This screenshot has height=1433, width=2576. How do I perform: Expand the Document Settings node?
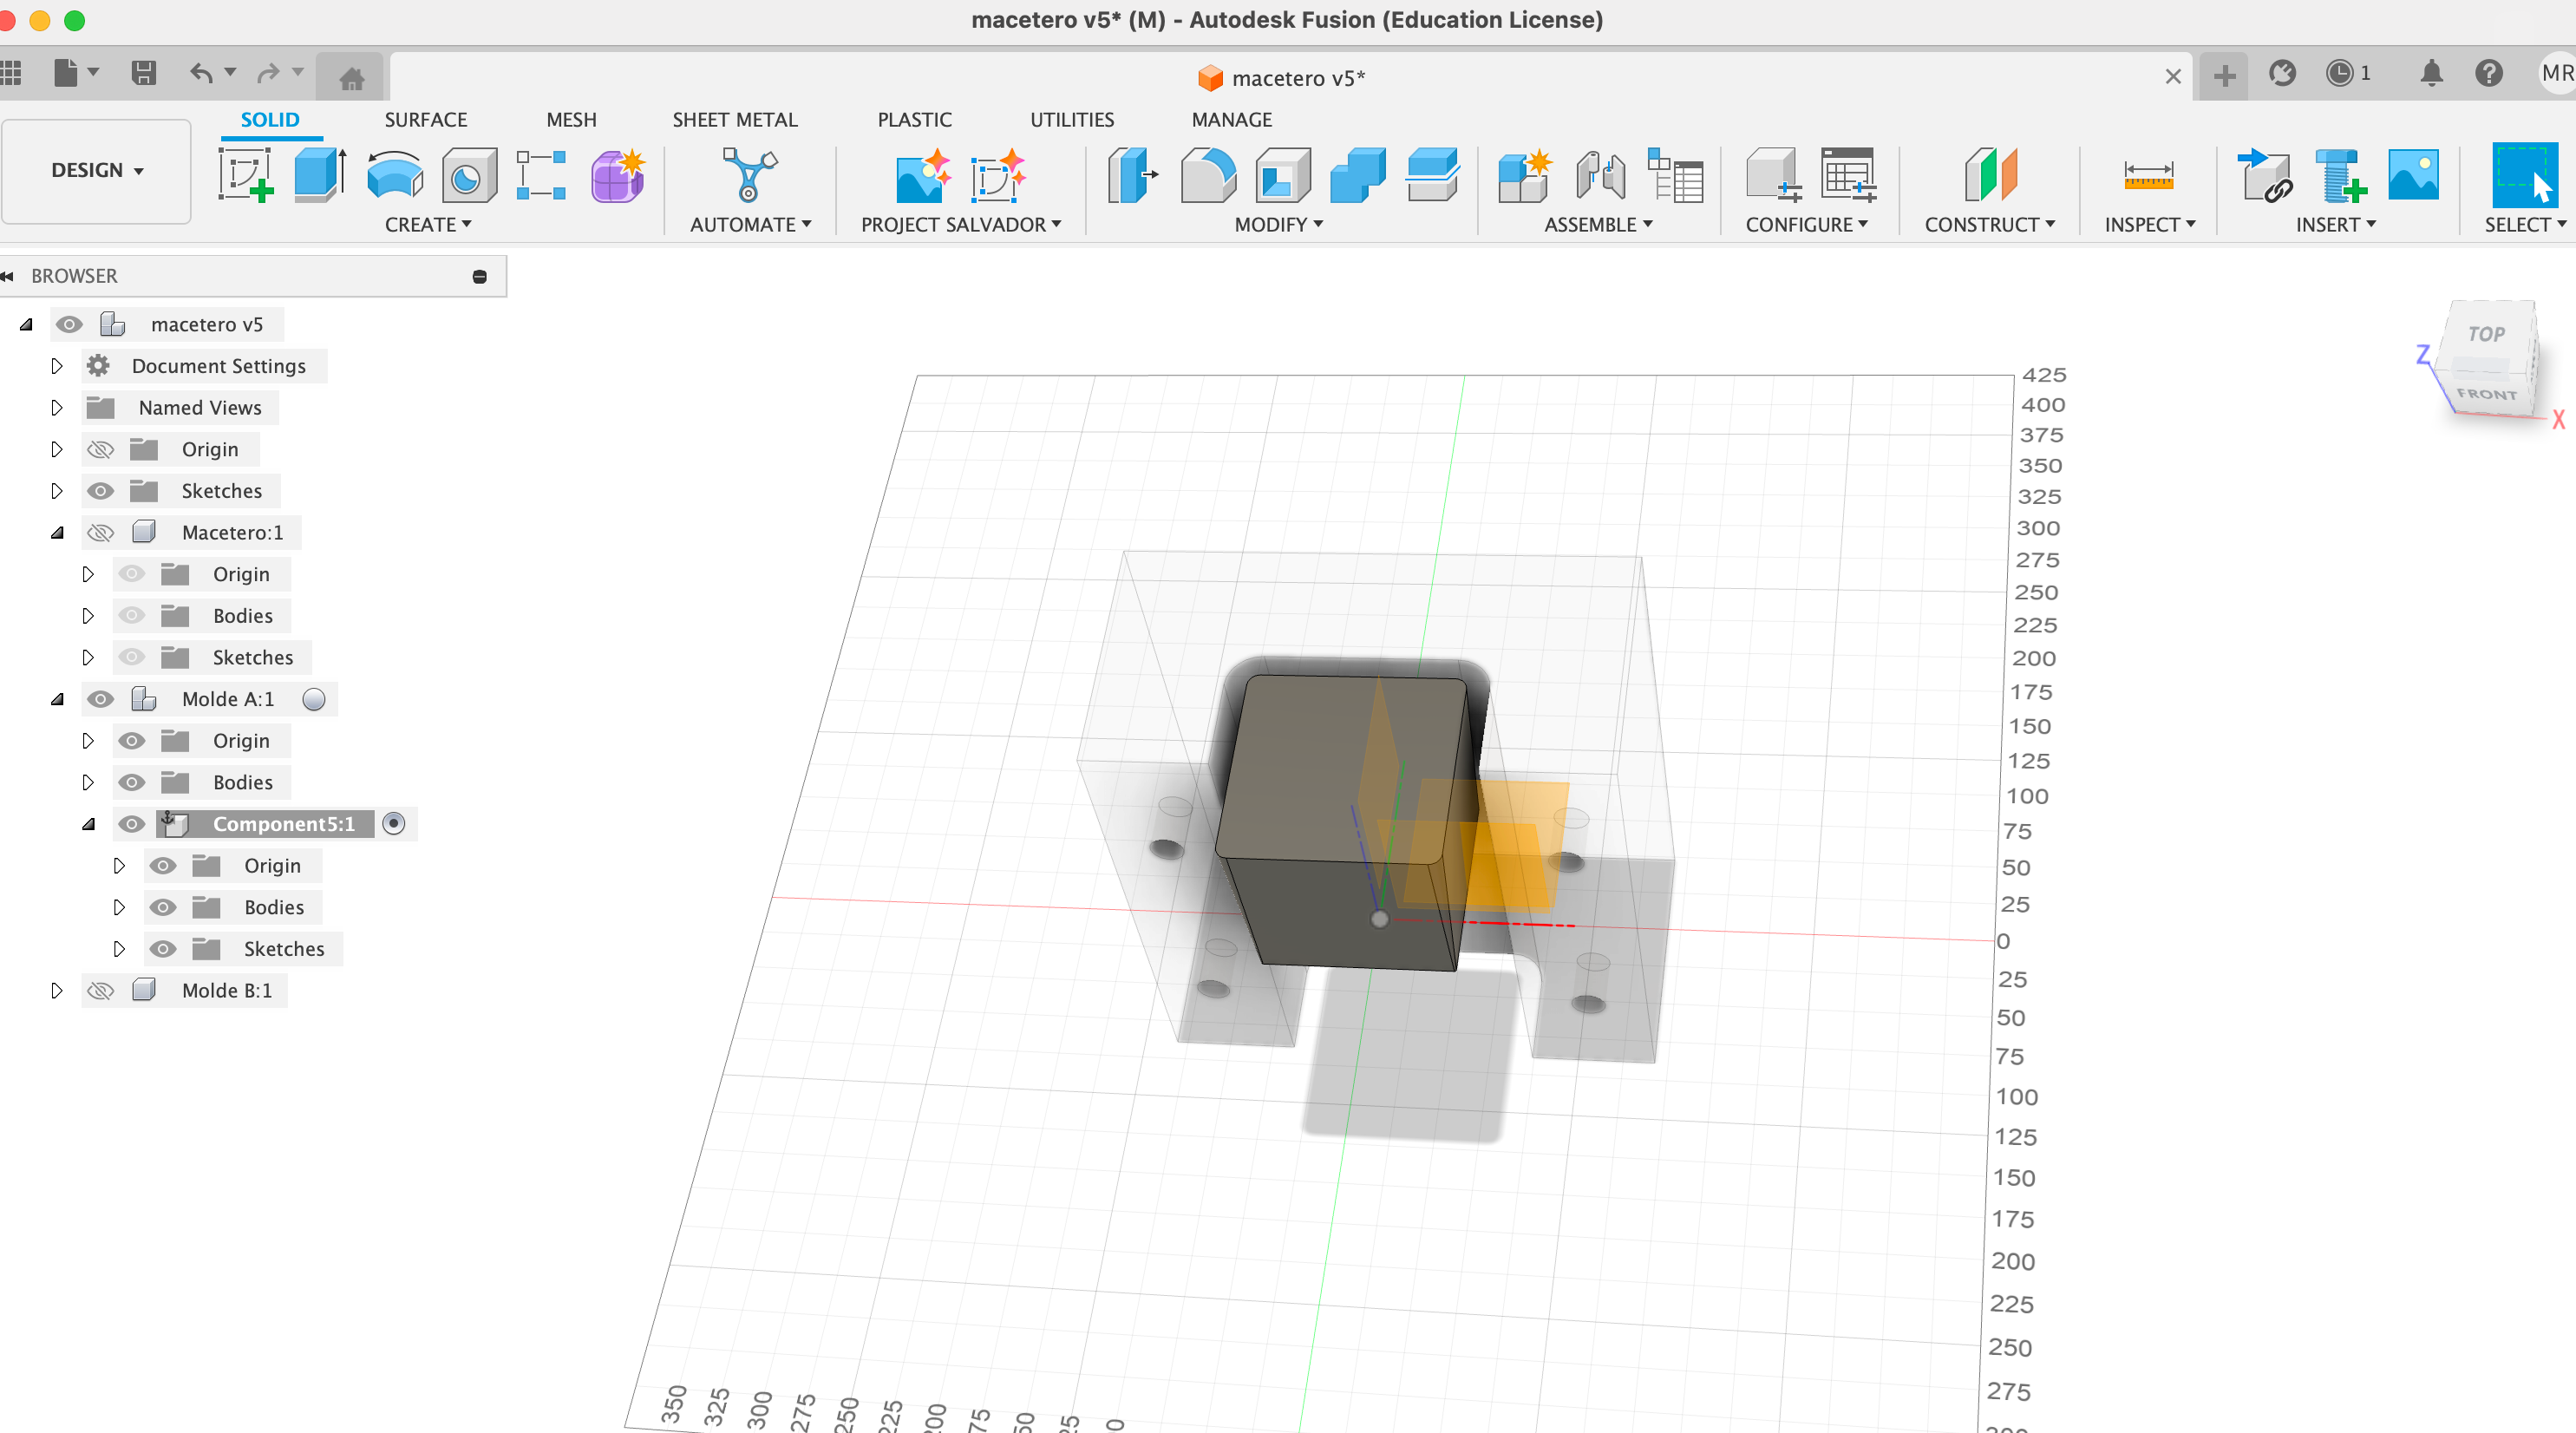[57, 366]
